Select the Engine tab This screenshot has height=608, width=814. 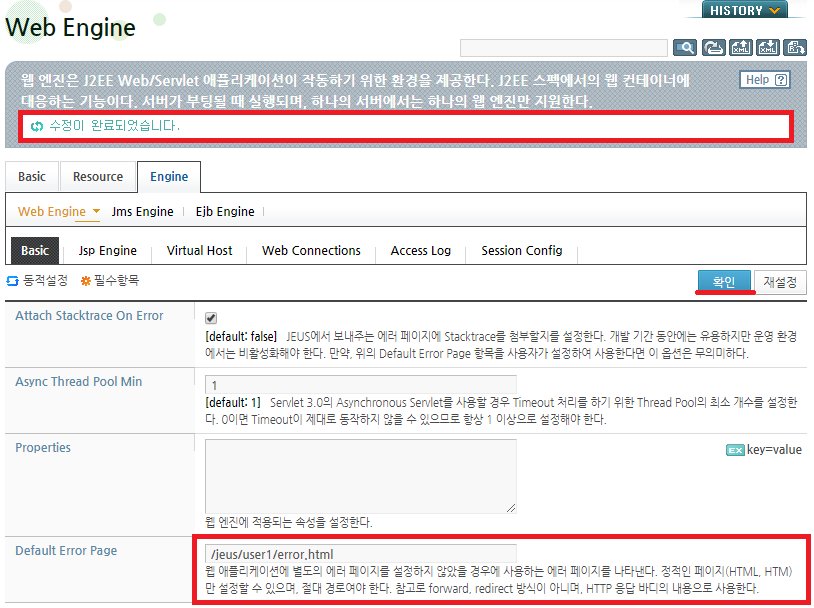pos(169,177)
